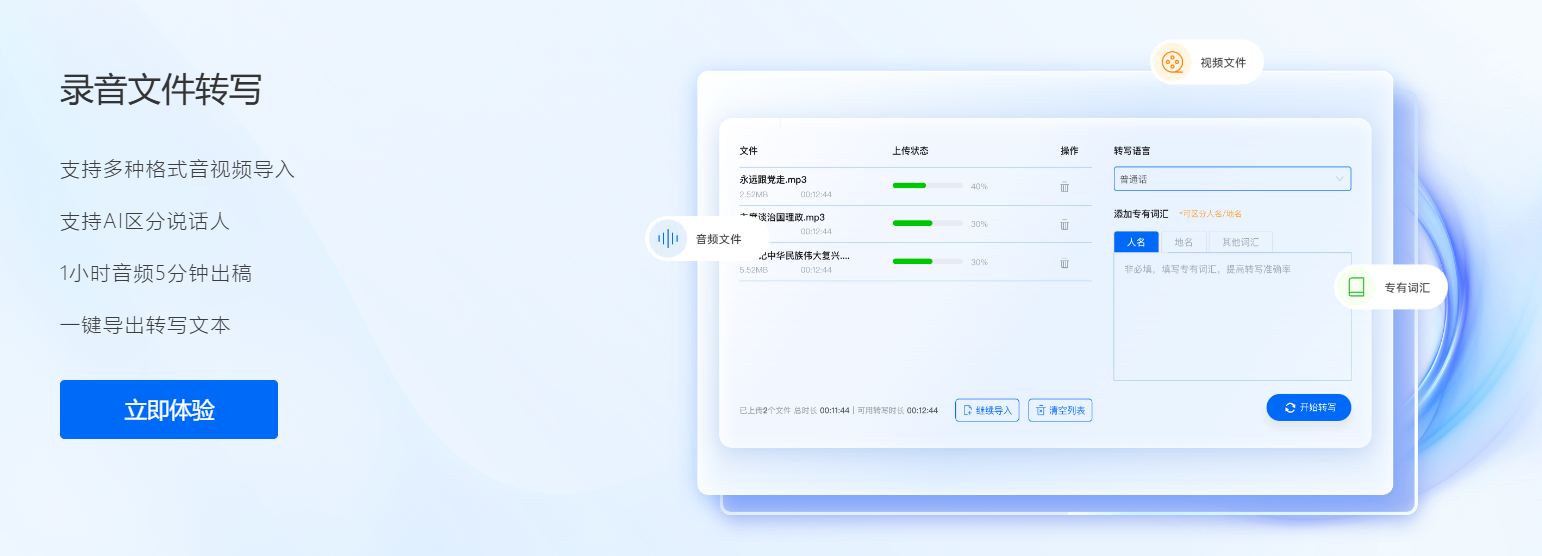This screenshot has width=1542, height=556.
Task: Click the 录音文件转写 heading
Action: (161, 90)
